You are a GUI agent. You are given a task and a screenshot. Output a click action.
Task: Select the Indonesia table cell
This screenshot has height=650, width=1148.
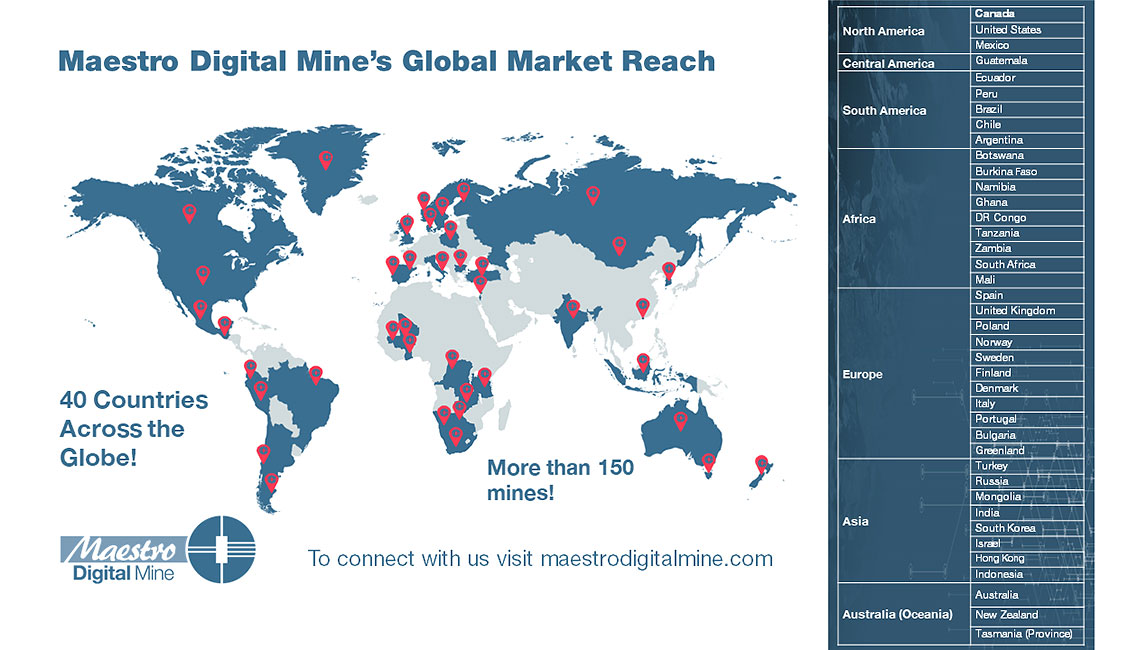(1027, 575)
